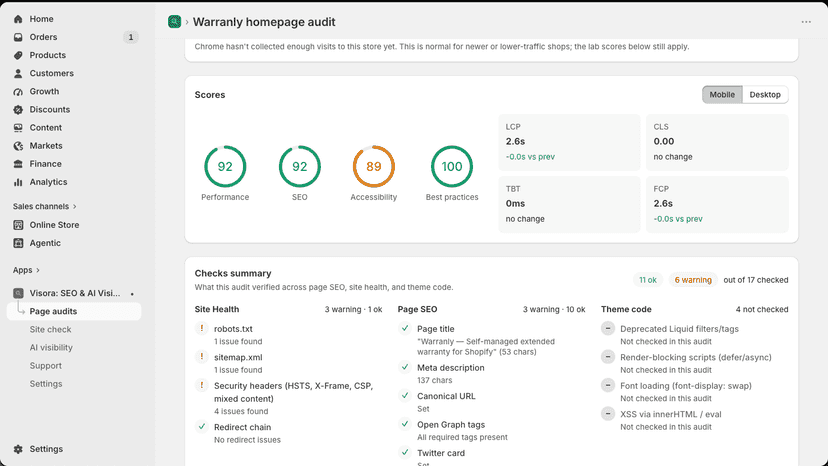The height and width of the screenshot is (466, 828).
Task: Click the 11 ok status badge
Action: tap(647, 280)
